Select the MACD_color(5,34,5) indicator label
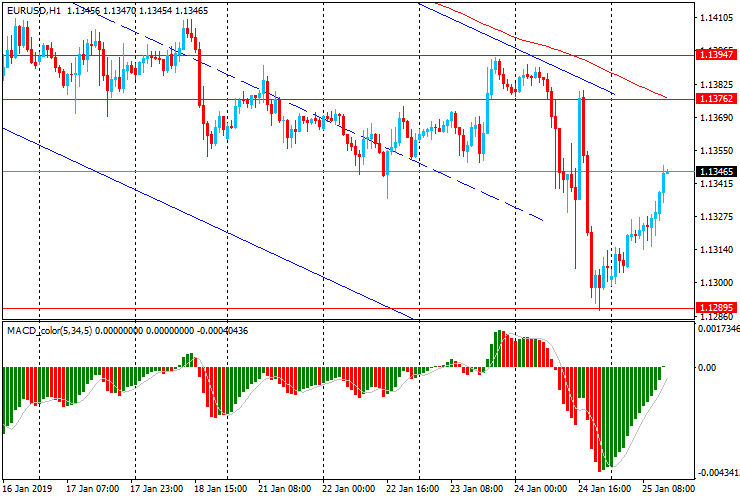The height and width of the screenshot is (500, 740). [50, 331]
